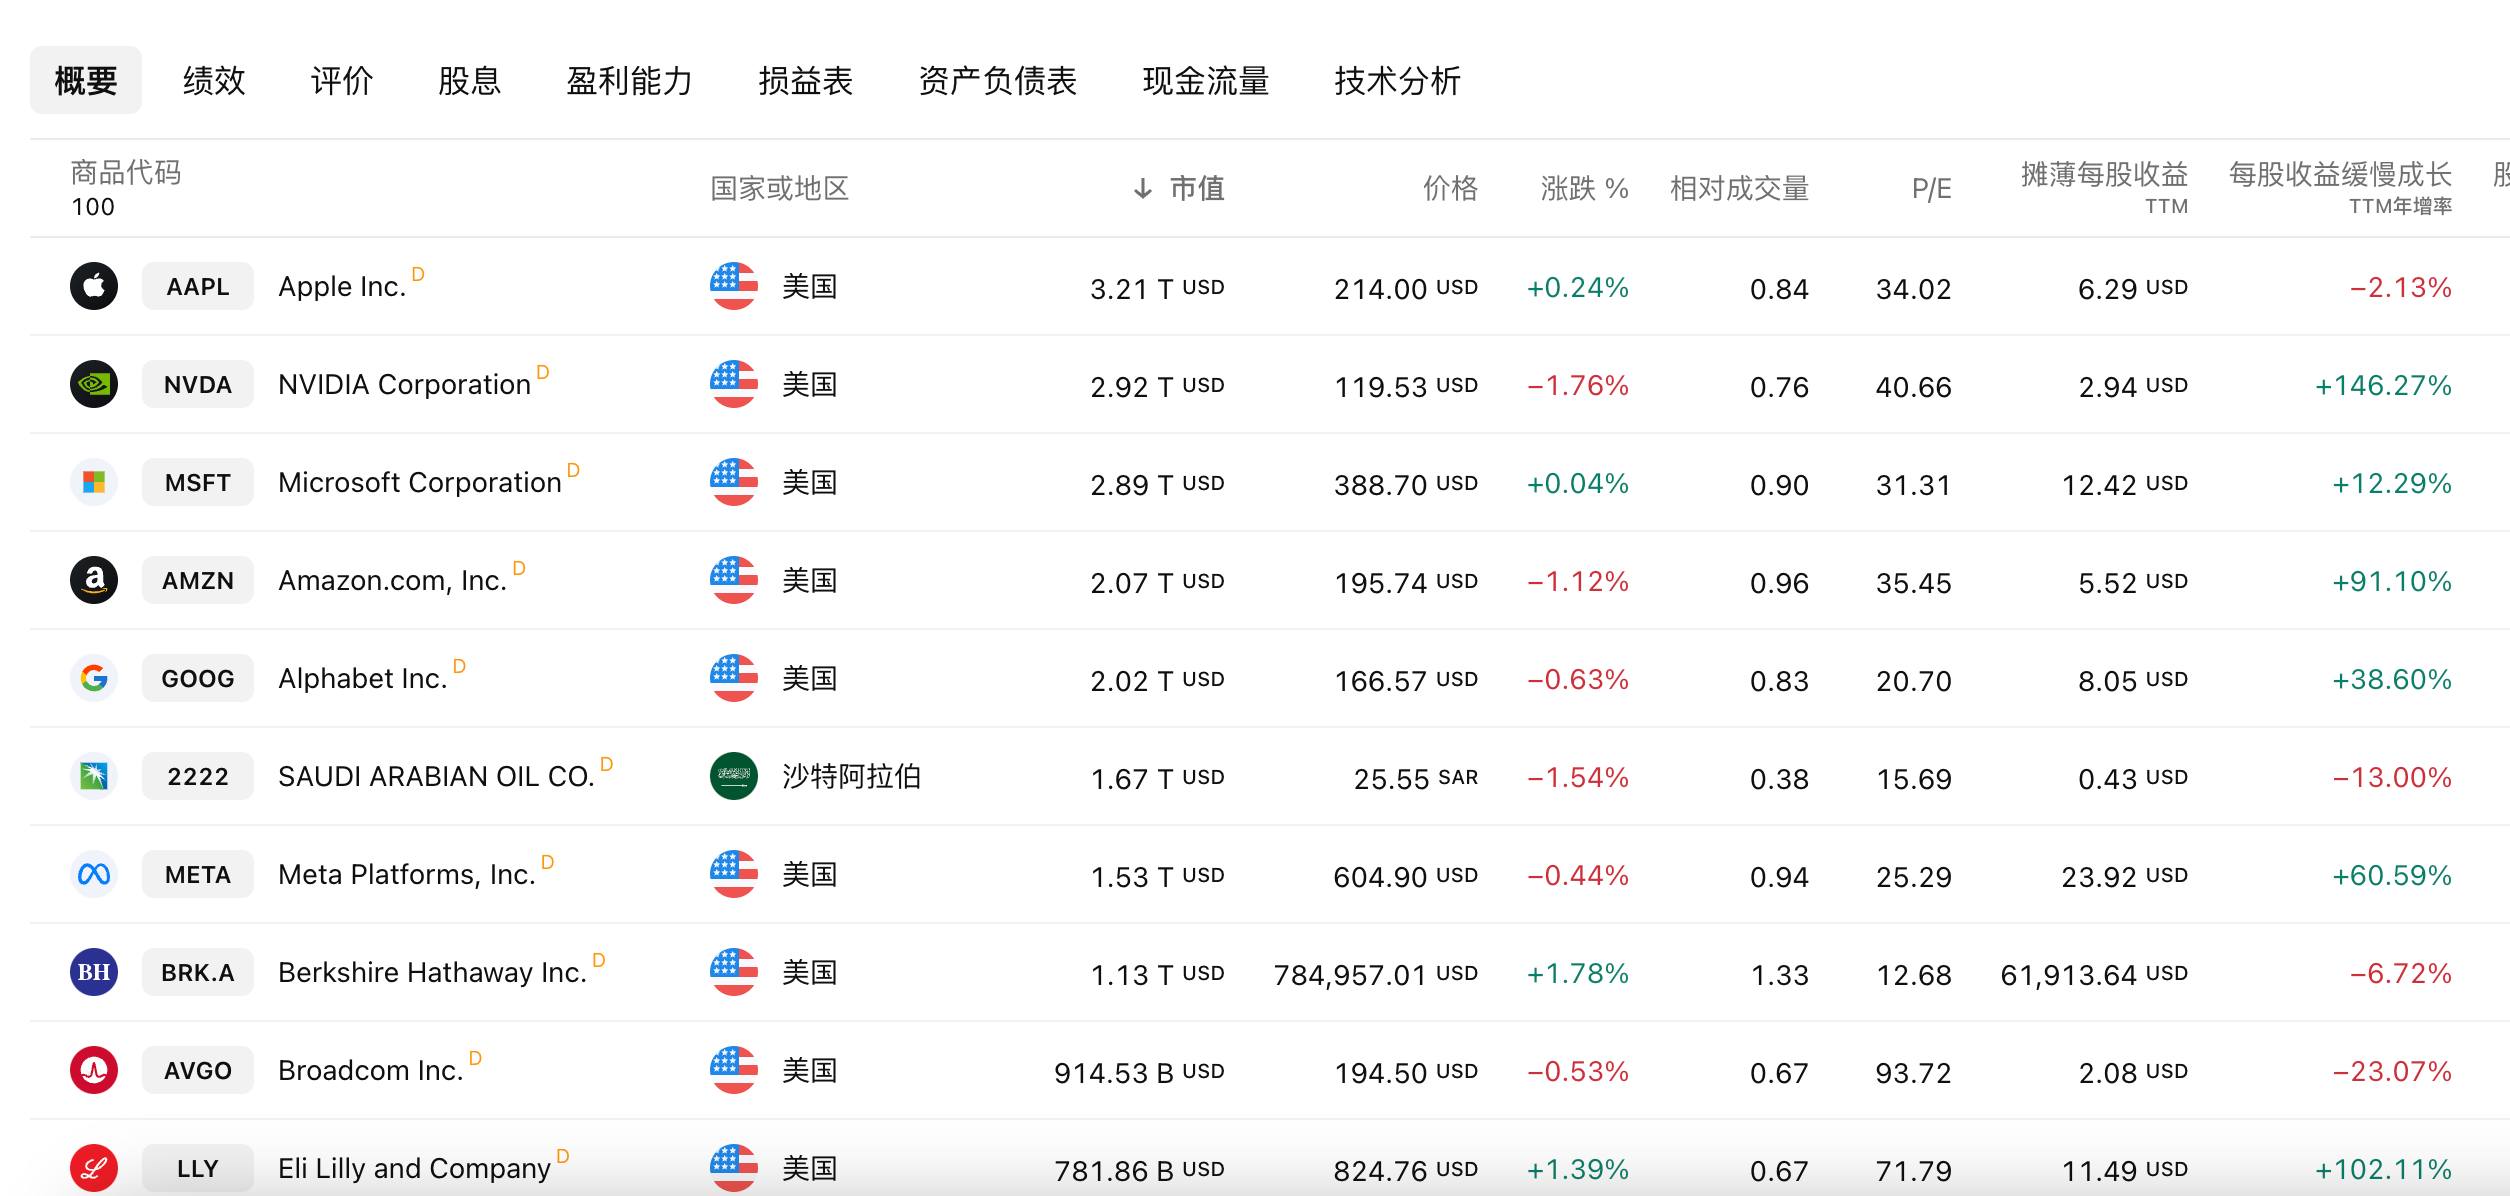The height and width of the screenshot is (1196, 2510).
Task: Switch to the 现金流量 tab
Action: coord(1206,81)
